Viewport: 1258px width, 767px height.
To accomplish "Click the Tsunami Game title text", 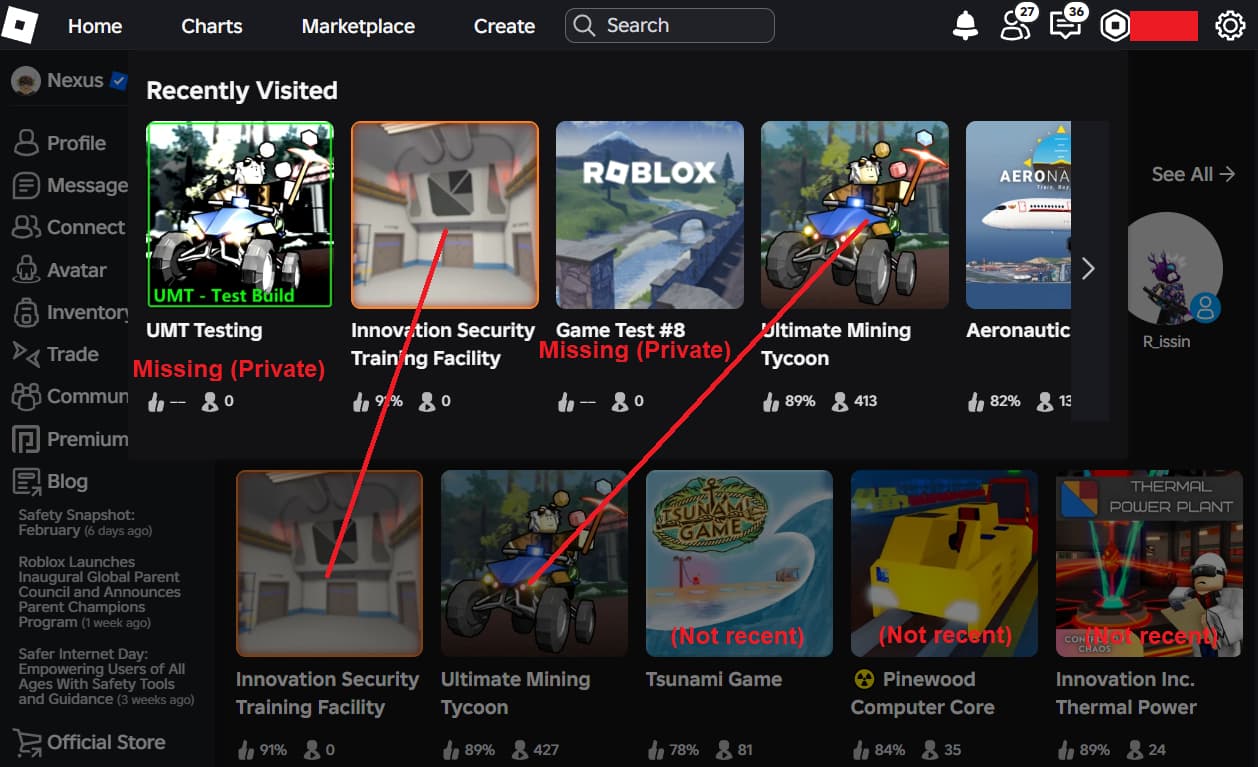I will [x=714, y=679].
